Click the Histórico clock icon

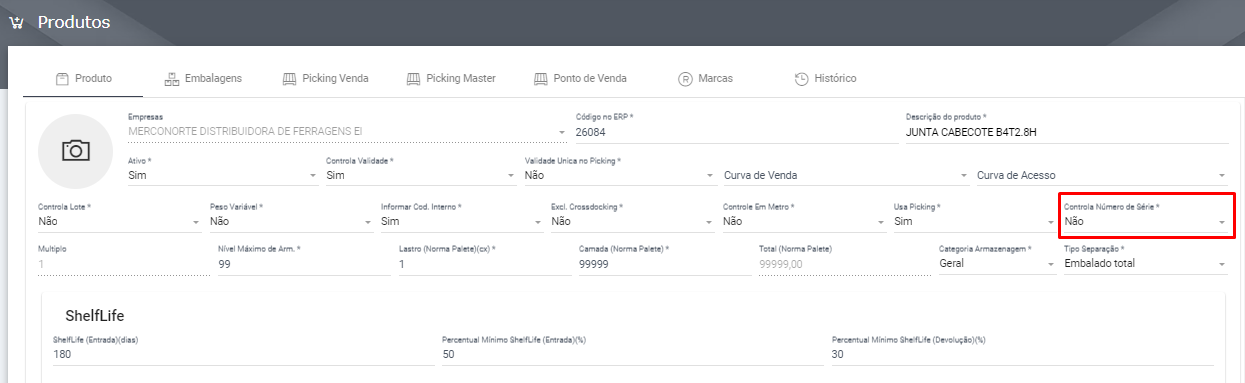point(801,78)
